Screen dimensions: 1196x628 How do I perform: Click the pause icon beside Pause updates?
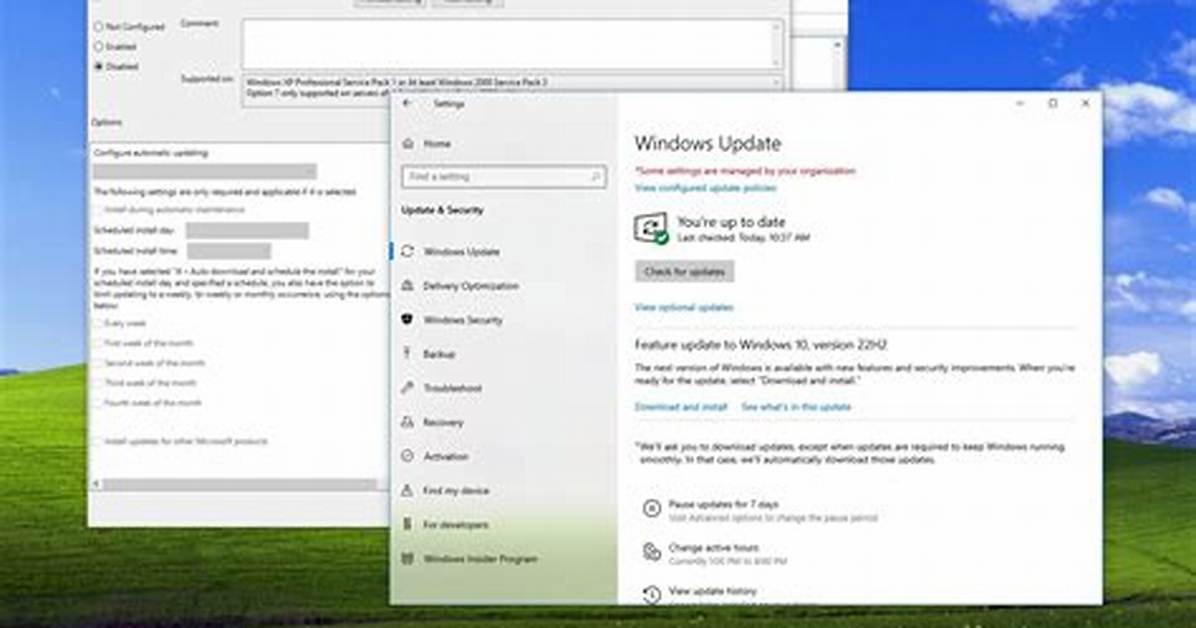pyautogui.click(x=651, y=508)
